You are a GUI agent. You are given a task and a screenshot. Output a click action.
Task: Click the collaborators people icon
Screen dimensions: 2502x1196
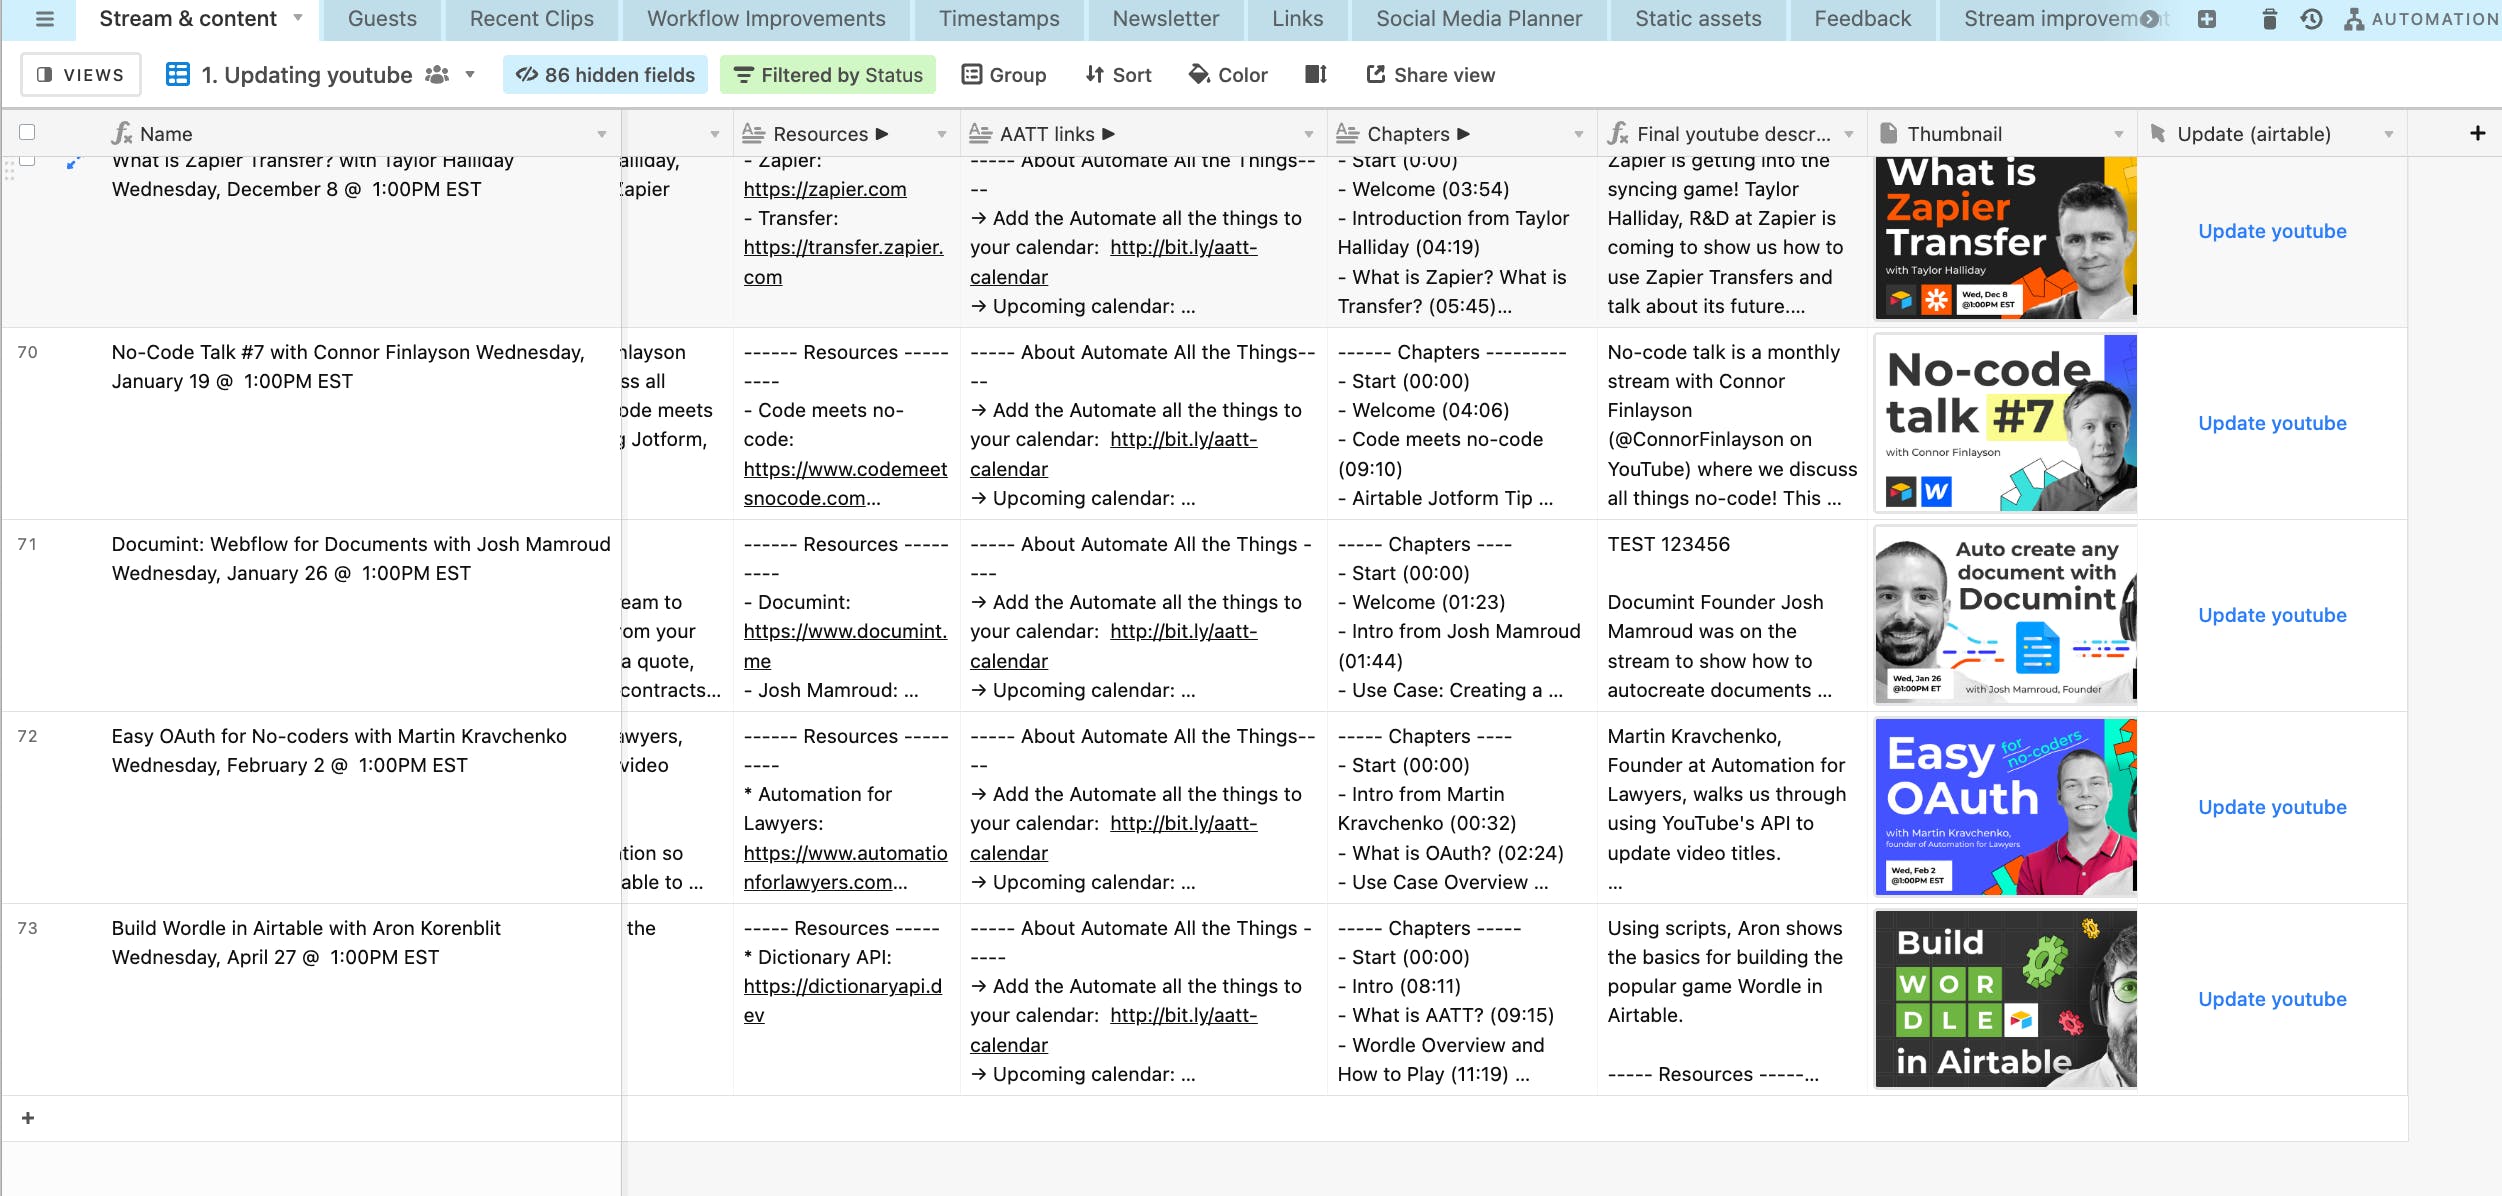tap(437, 75)
